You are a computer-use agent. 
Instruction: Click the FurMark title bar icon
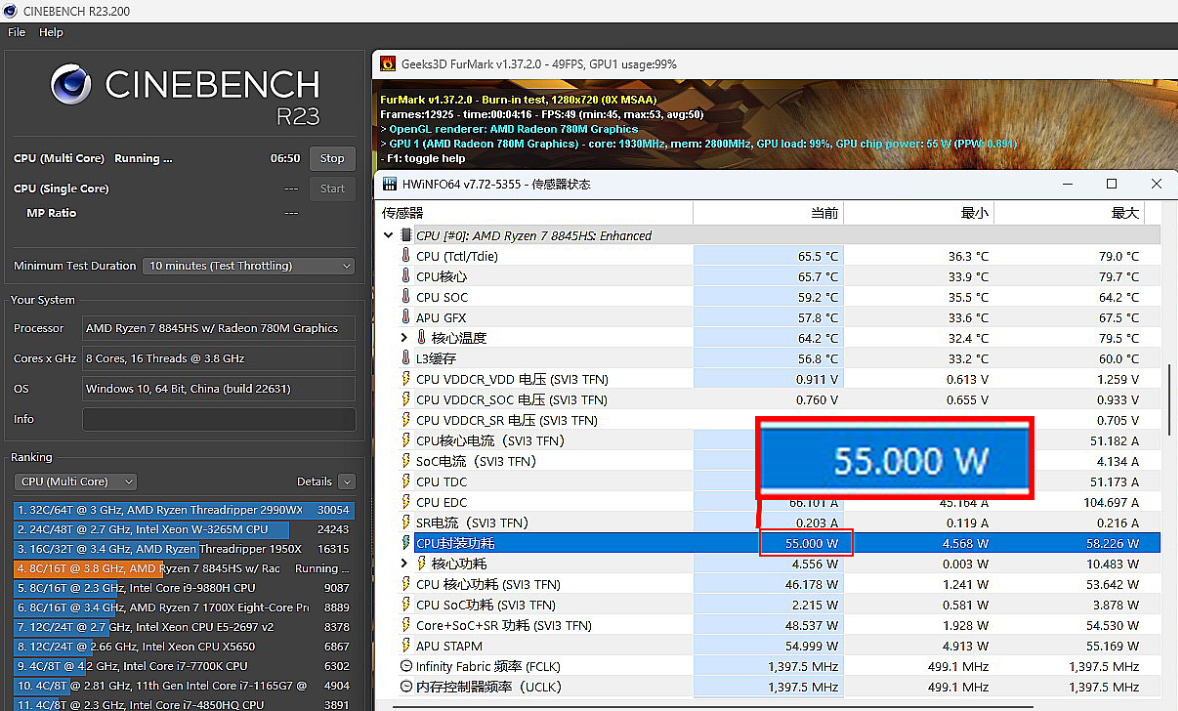click(x=387, y=64)
